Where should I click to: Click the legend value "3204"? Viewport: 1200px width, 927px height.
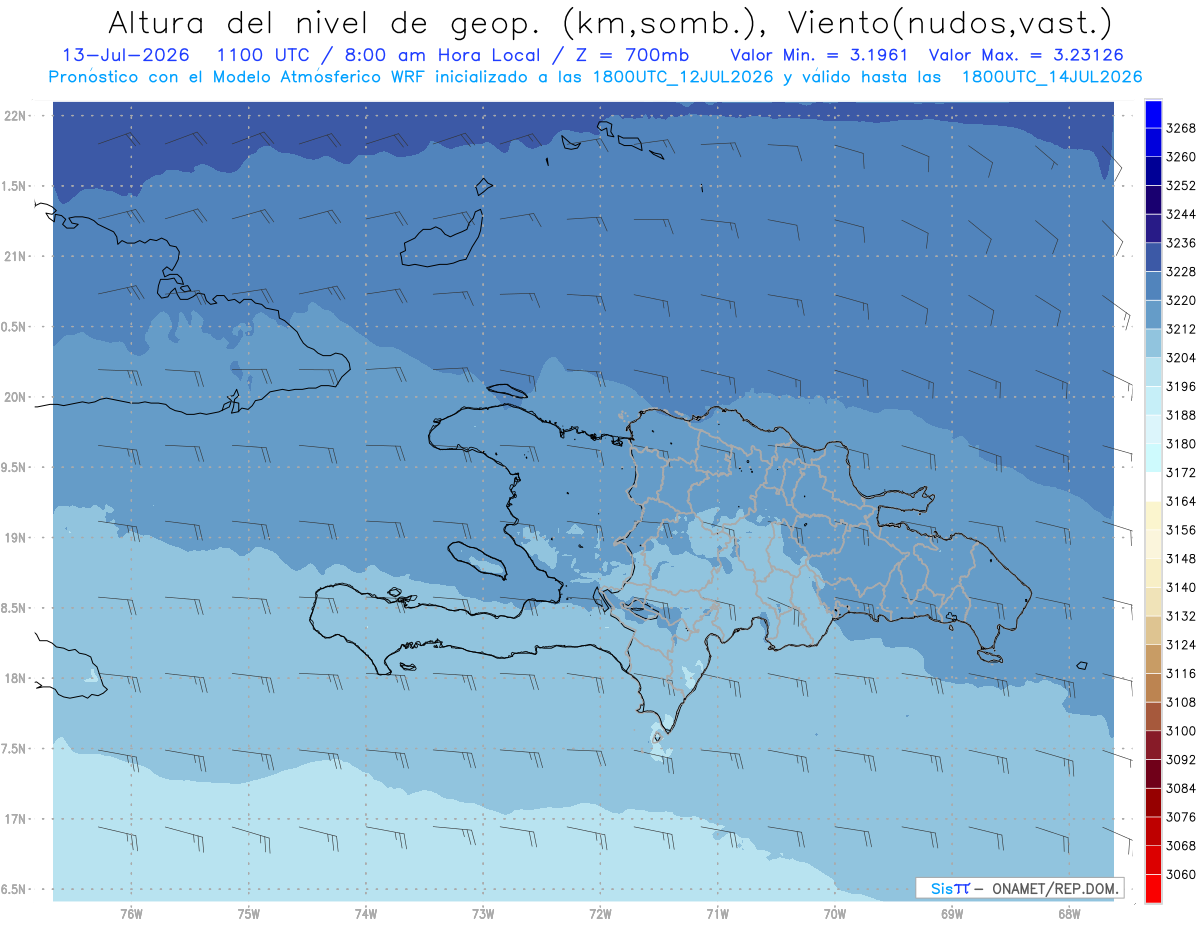pos(1181,358)
